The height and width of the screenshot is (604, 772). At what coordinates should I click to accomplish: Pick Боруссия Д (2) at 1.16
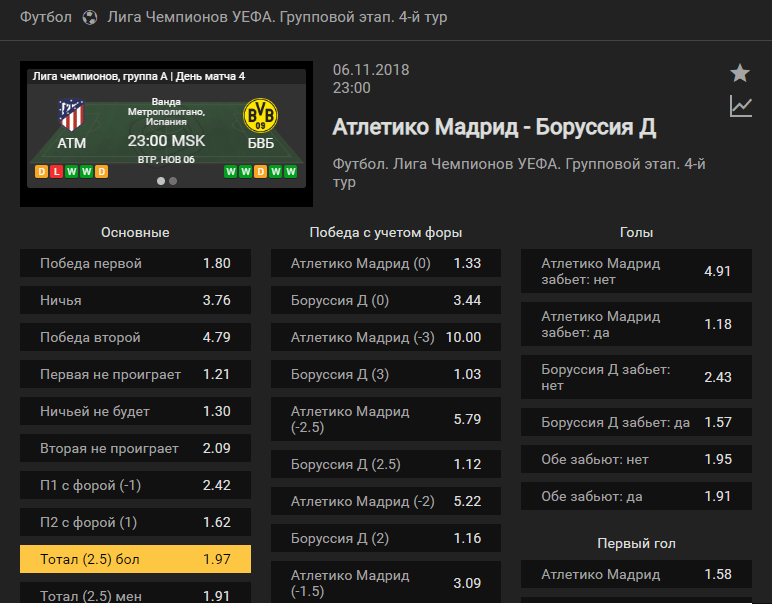click(x=386, y=538)
